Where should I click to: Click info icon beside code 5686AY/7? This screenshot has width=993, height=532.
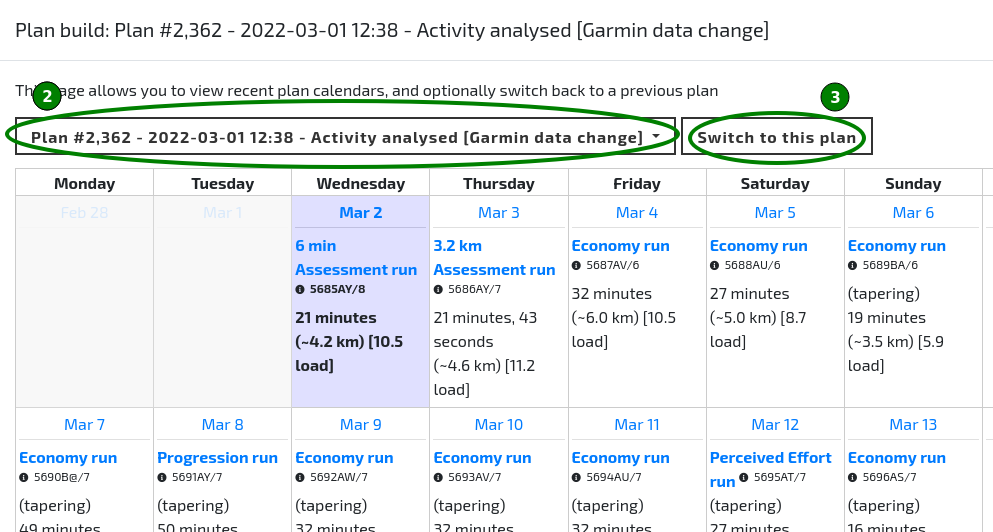438,290
